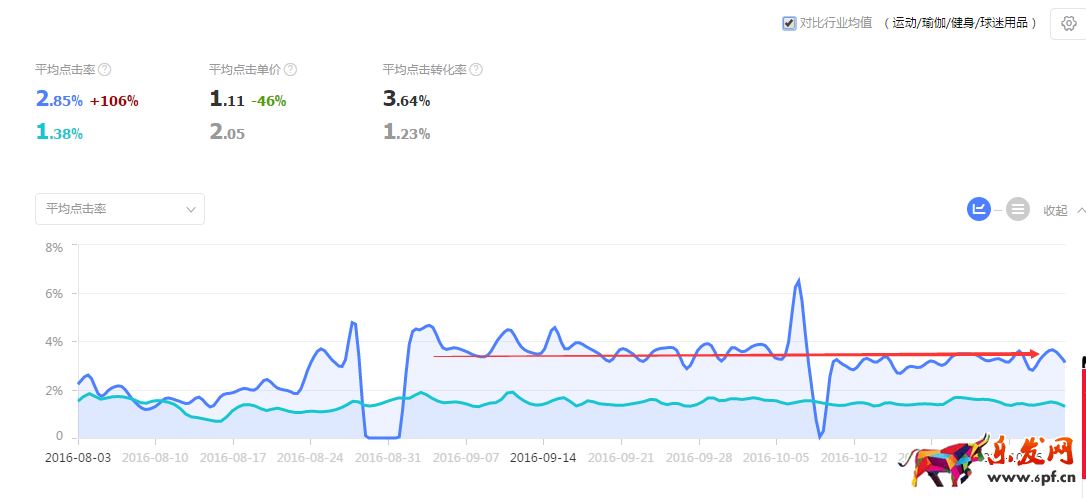The height and width of the screenshot is (498, 1086).
Task: Switch to line chart view icon
Action: 978,209
